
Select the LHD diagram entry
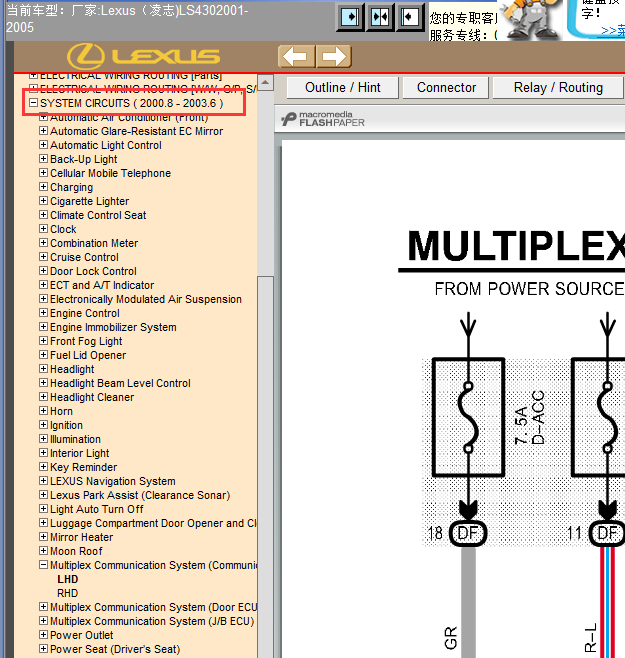click(x=68, y=579)
